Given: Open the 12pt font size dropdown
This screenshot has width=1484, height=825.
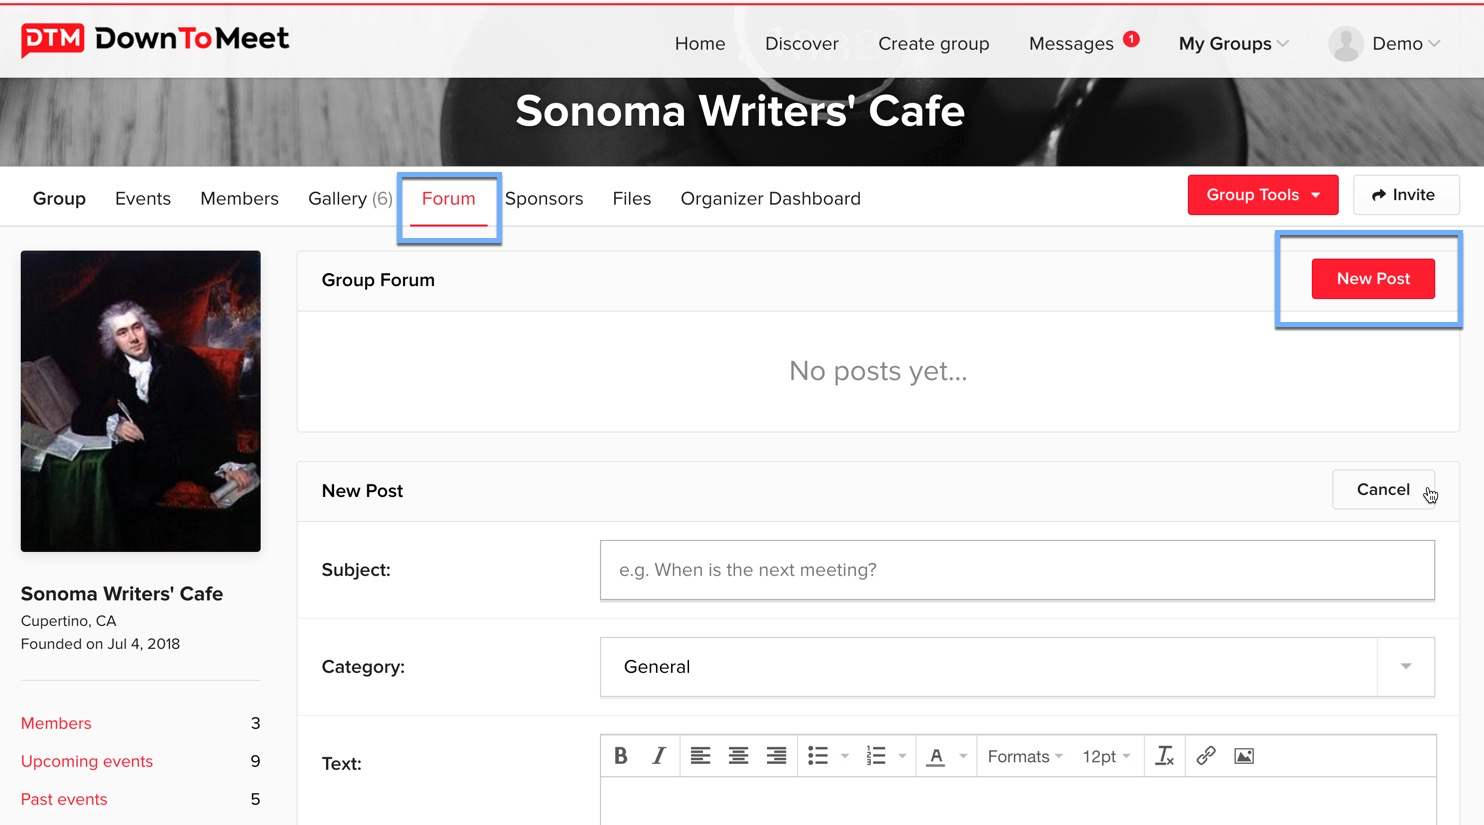Looking at the screenshot, I should [1106, 757].
